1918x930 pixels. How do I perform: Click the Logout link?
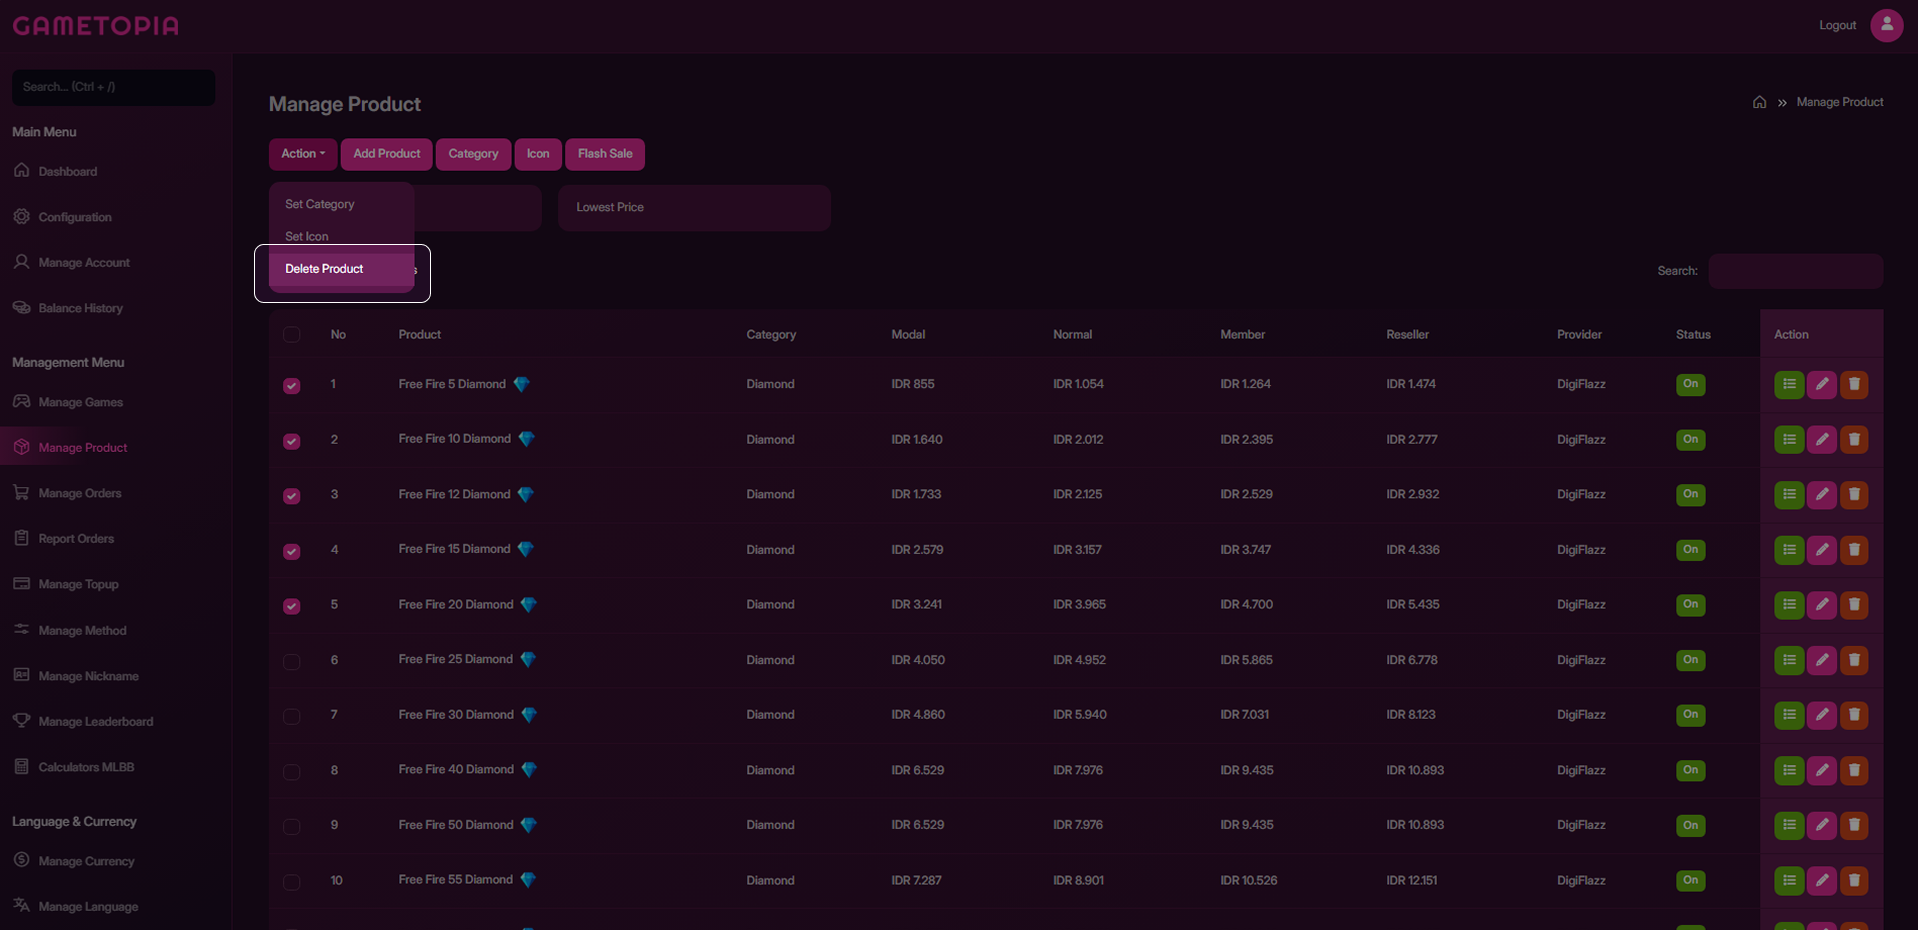pos(1837,25)
